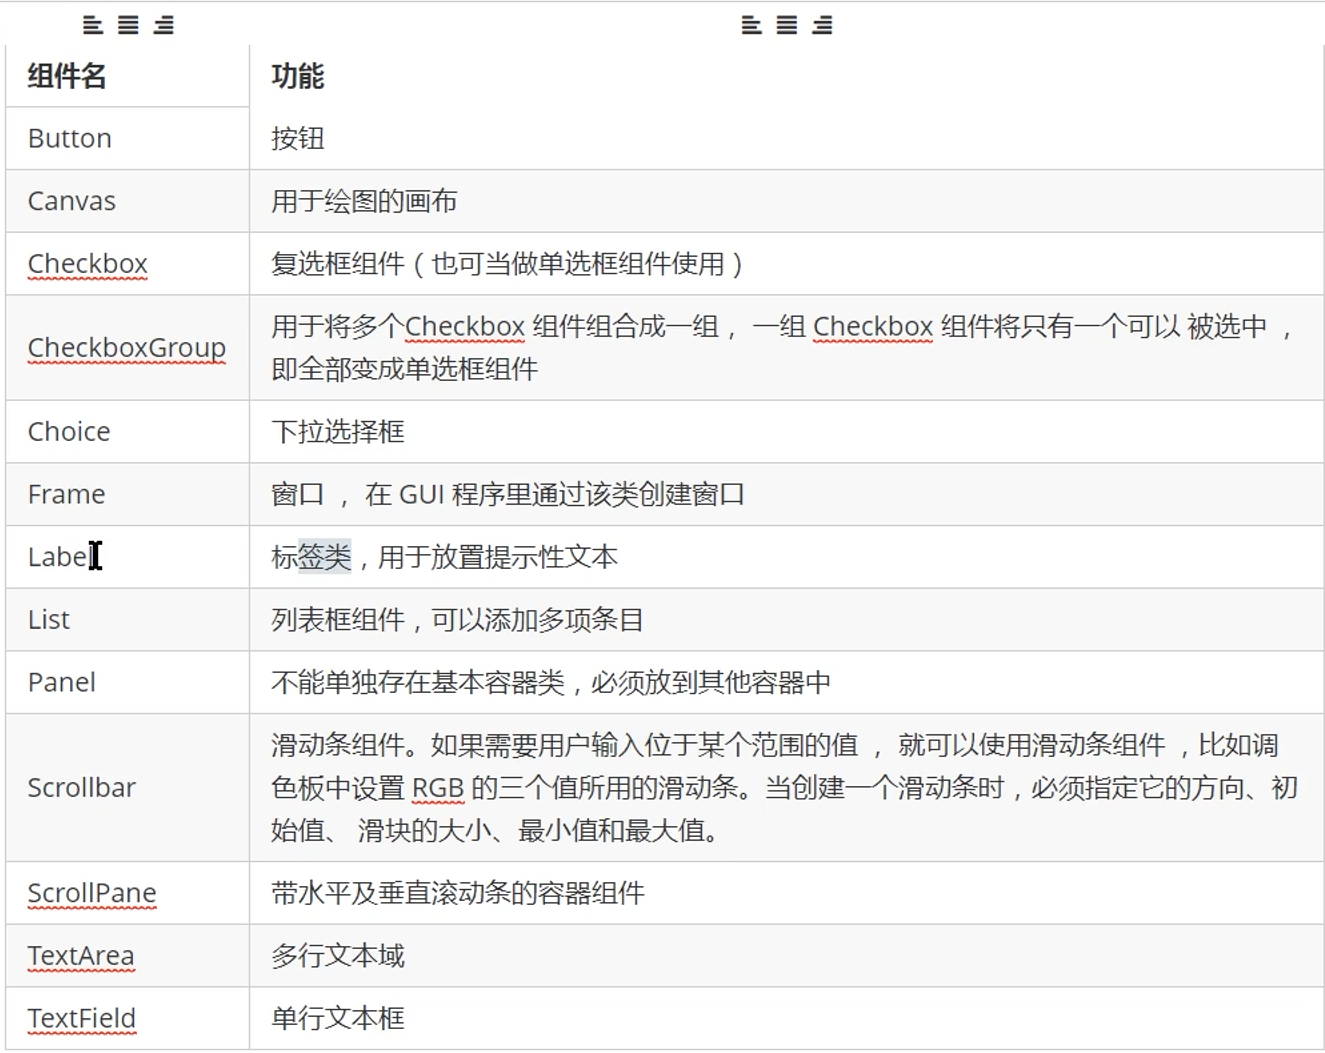Click the 滑动条组件 text in Scrollbar row
The height and width of the screenshot is (1053, 1325).
[338, 745]
